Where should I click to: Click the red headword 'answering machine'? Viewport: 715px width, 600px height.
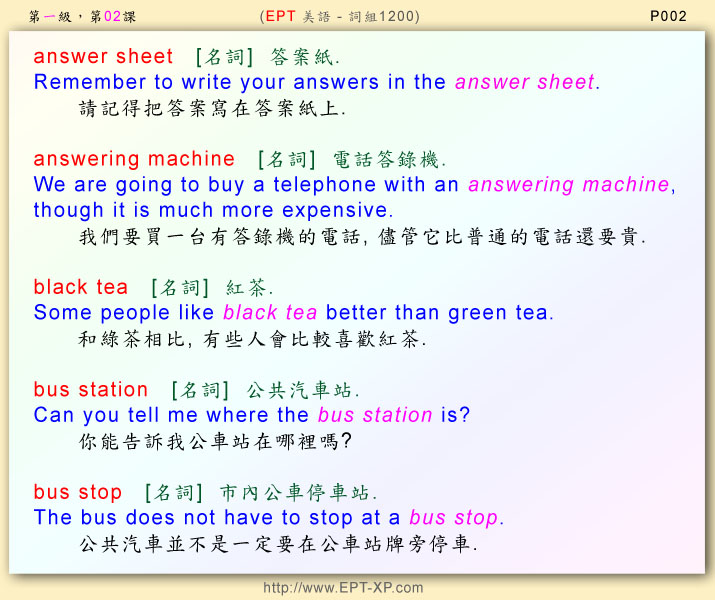pos(134,159)
